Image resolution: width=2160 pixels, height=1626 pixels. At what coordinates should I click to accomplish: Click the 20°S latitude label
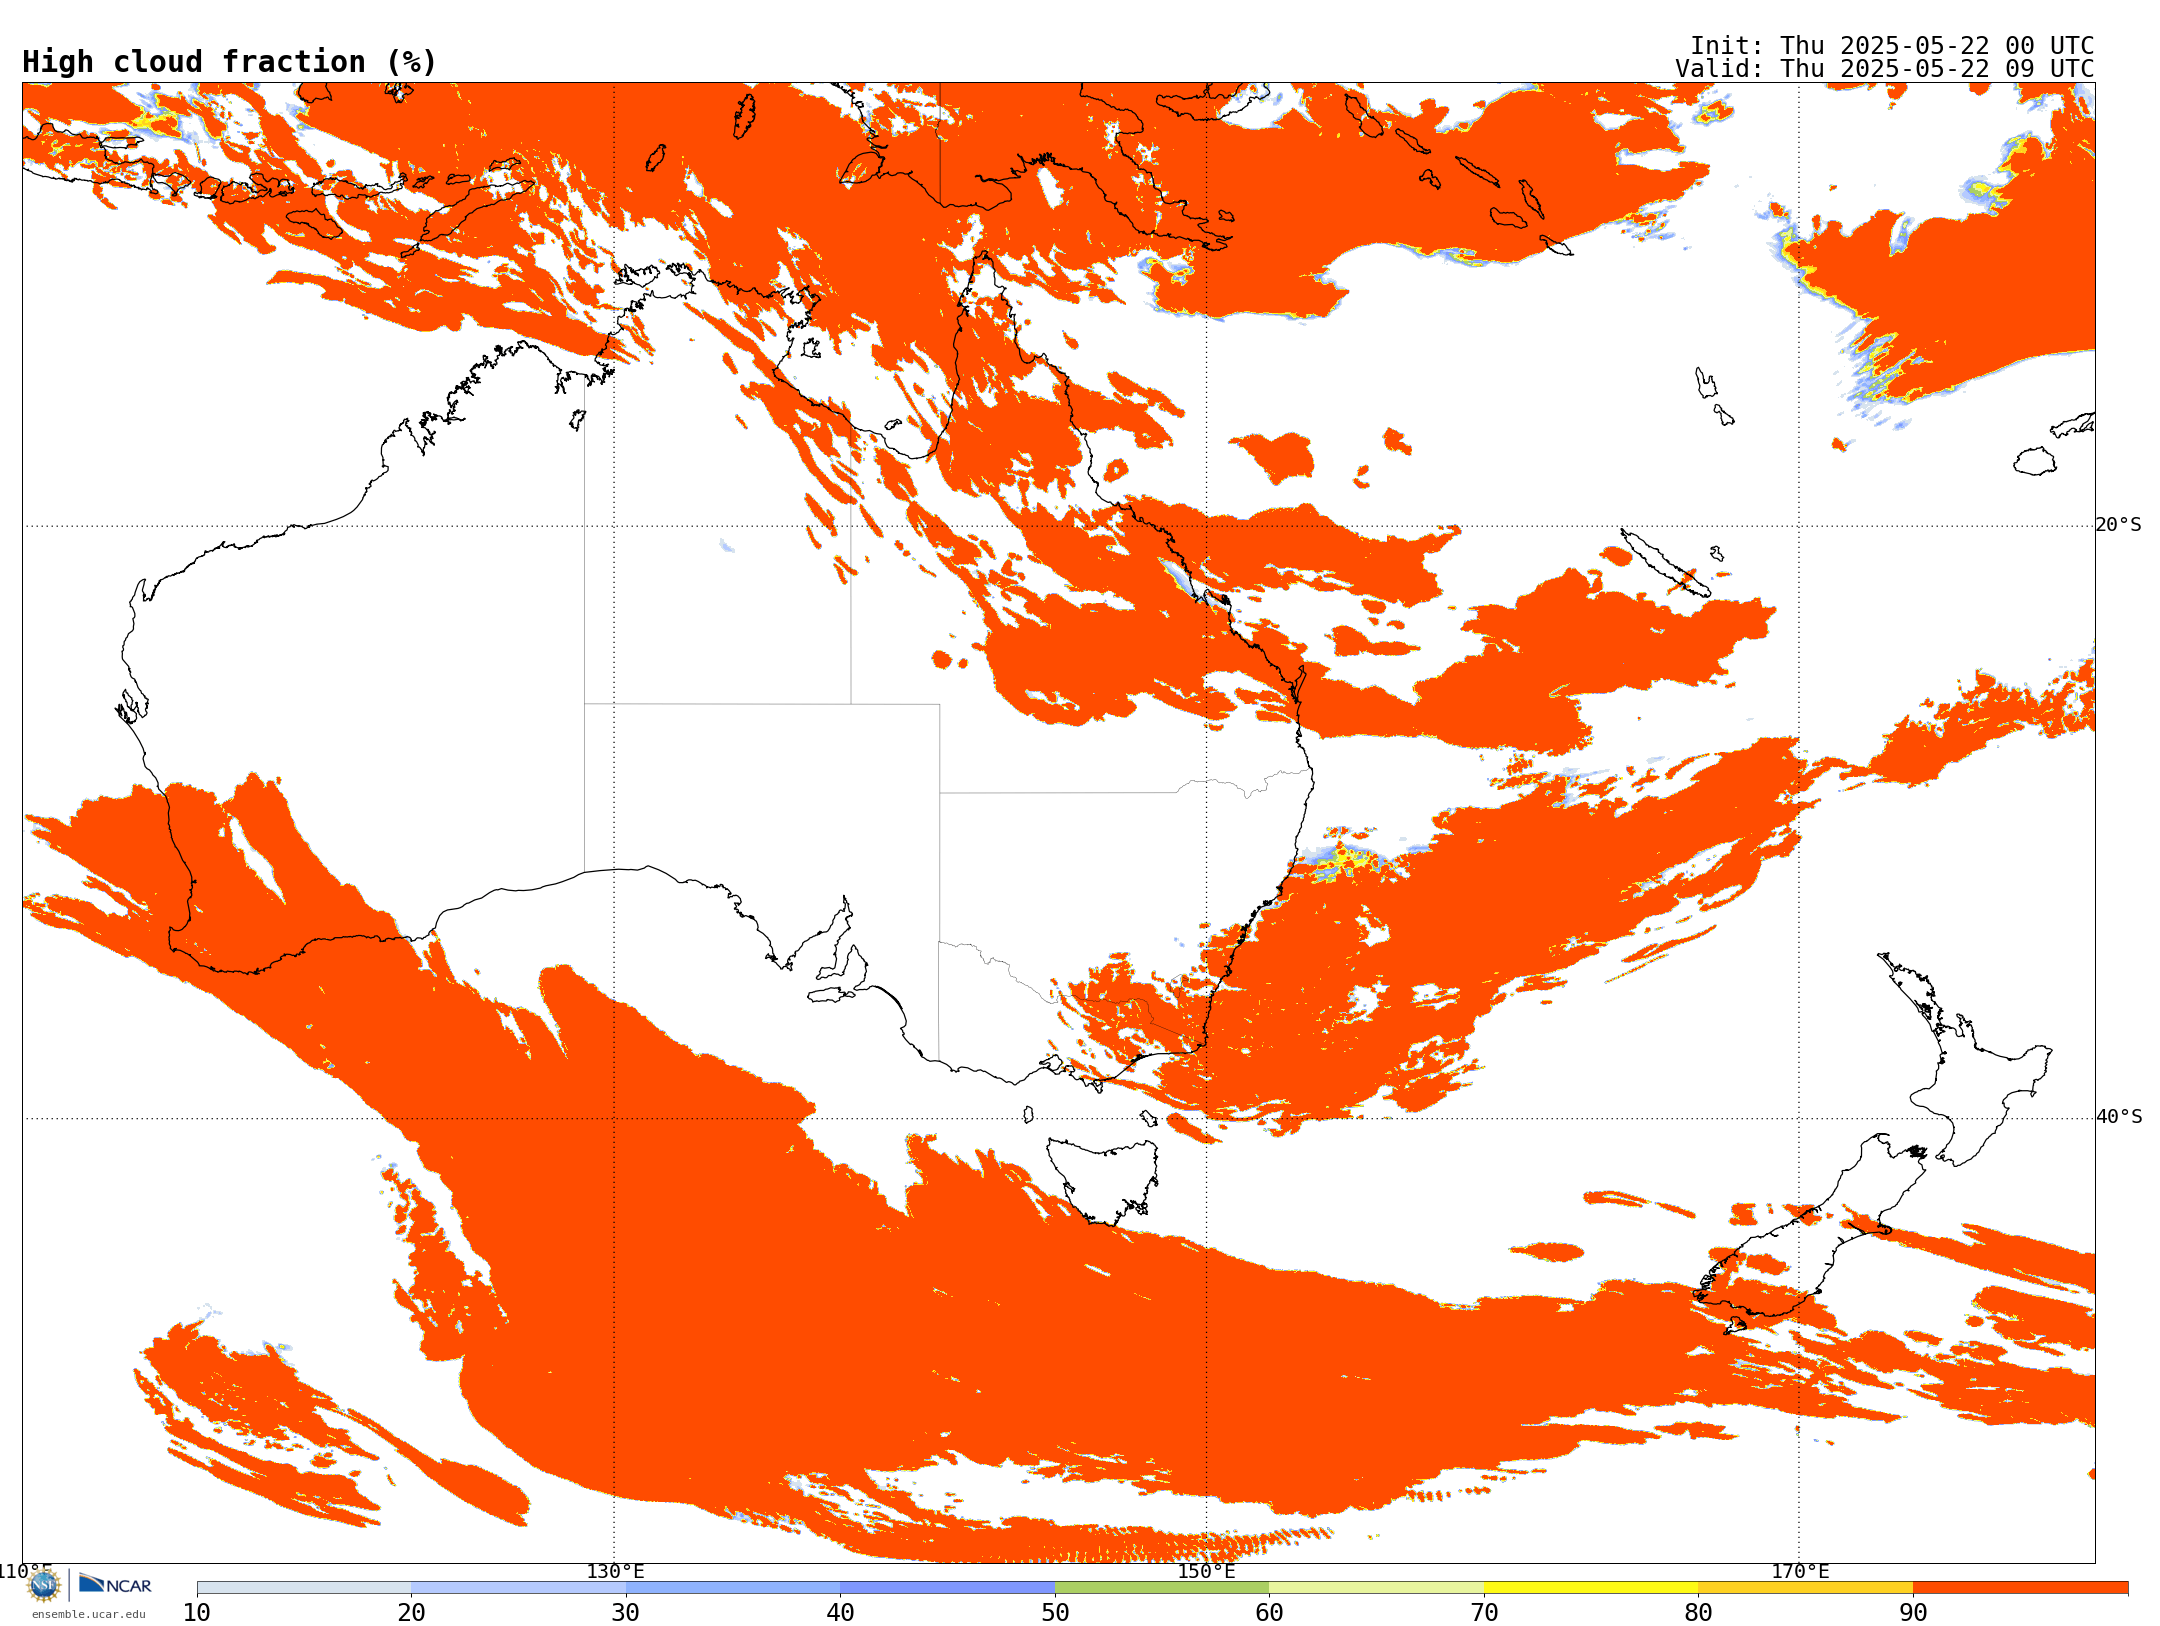pyautogui.click(x=2119, y=525)
